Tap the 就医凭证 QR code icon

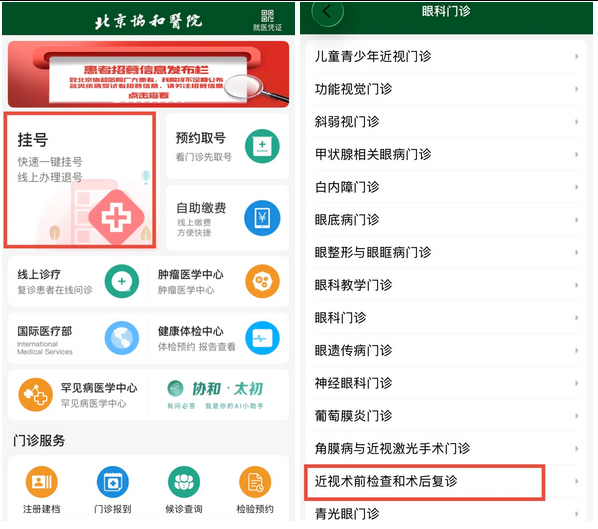click(x=267, y=16)
